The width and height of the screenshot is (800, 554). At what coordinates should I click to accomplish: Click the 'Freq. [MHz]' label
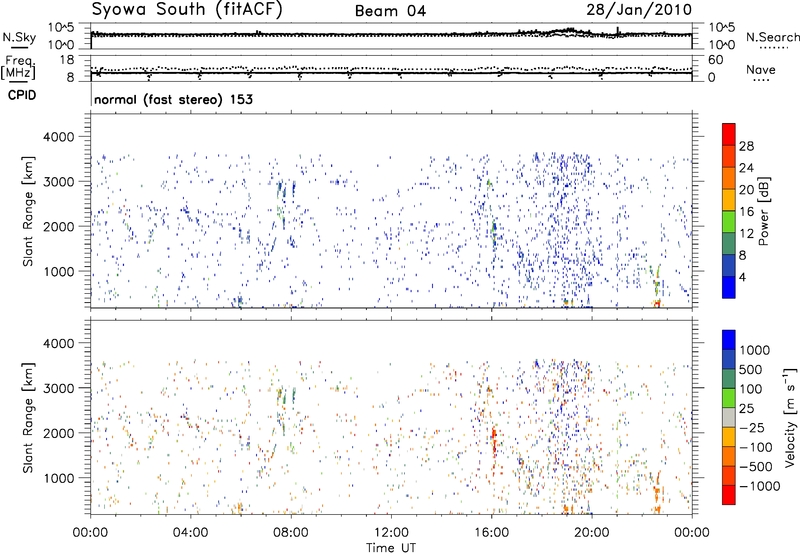tap(19, 68)
